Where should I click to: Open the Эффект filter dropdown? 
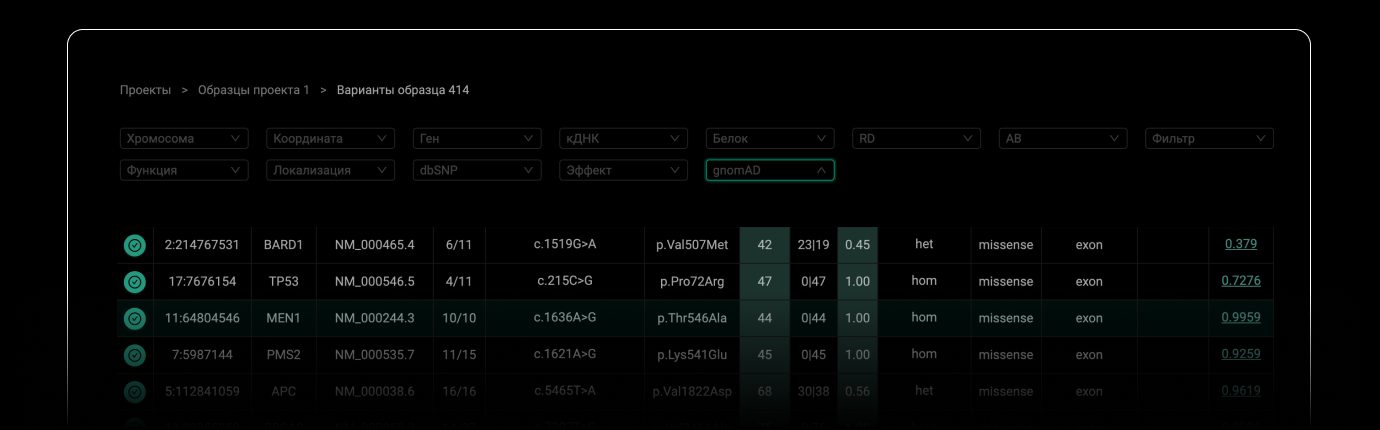(x=623, y=170)
